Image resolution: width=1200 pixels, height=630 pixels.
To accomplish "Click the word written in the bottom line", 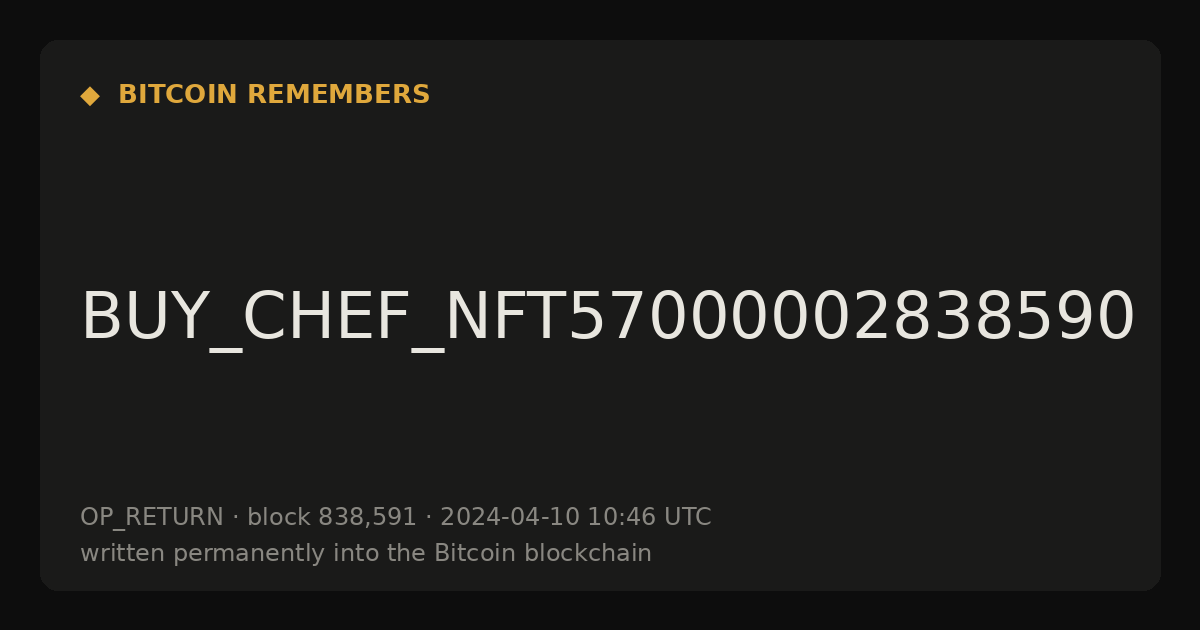I will click(122, 553).
